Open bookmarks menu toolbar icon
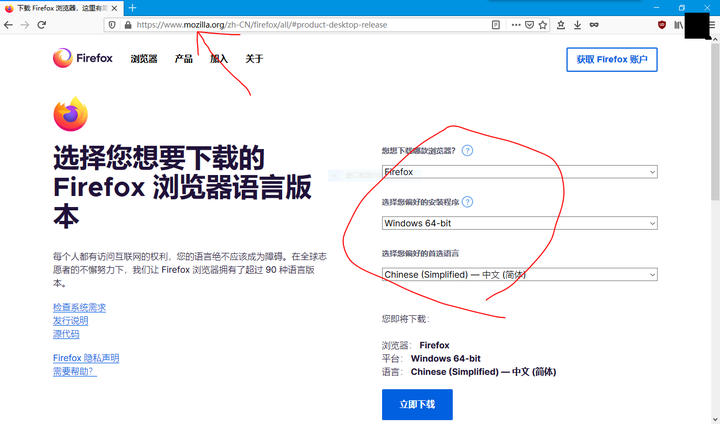 (561, 25)
